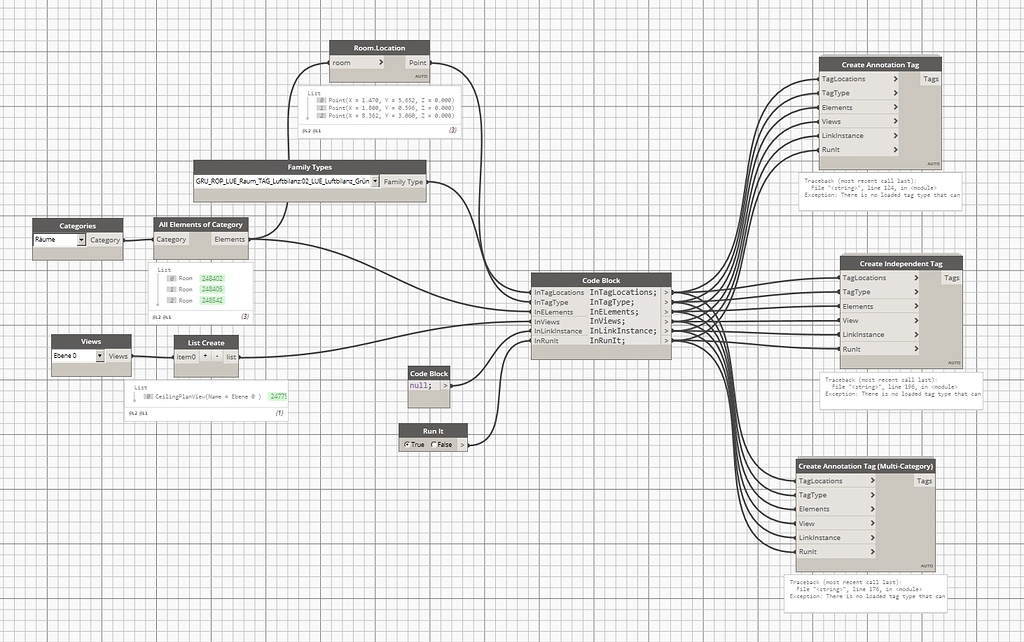Viewport: 1024px width, 642px height.
Task: Add an input with List Create's plus button
Action: [x=206, y=356]
